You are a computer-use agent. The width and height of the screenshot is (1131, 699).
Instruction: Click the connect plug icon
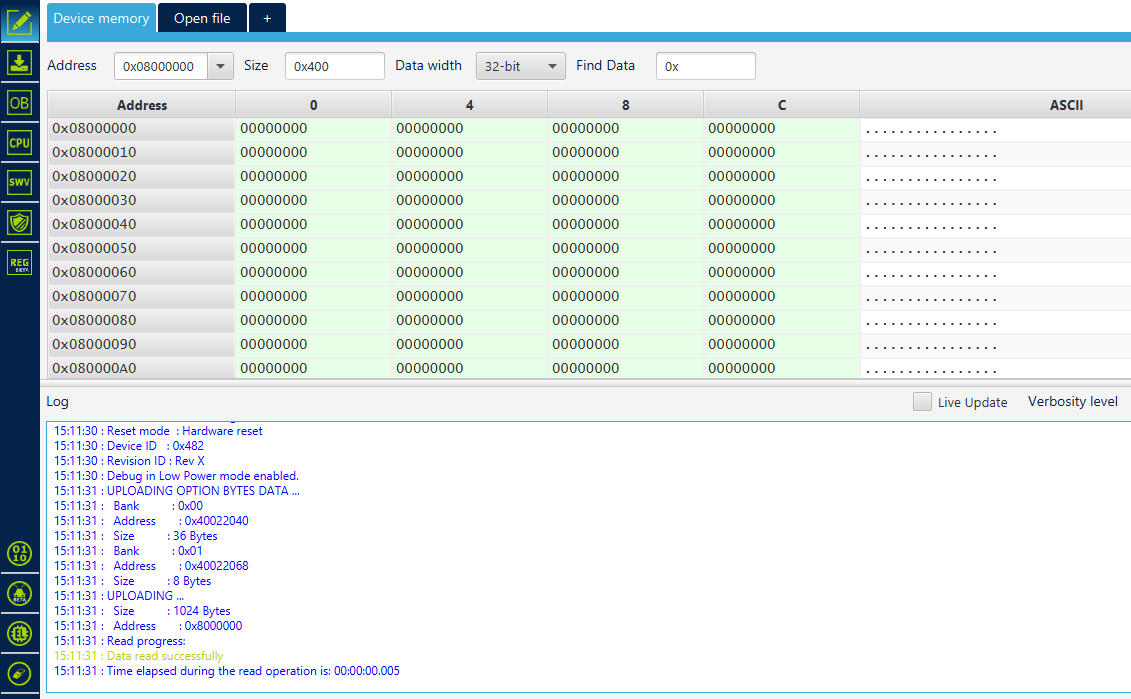[x=20, y=673]
